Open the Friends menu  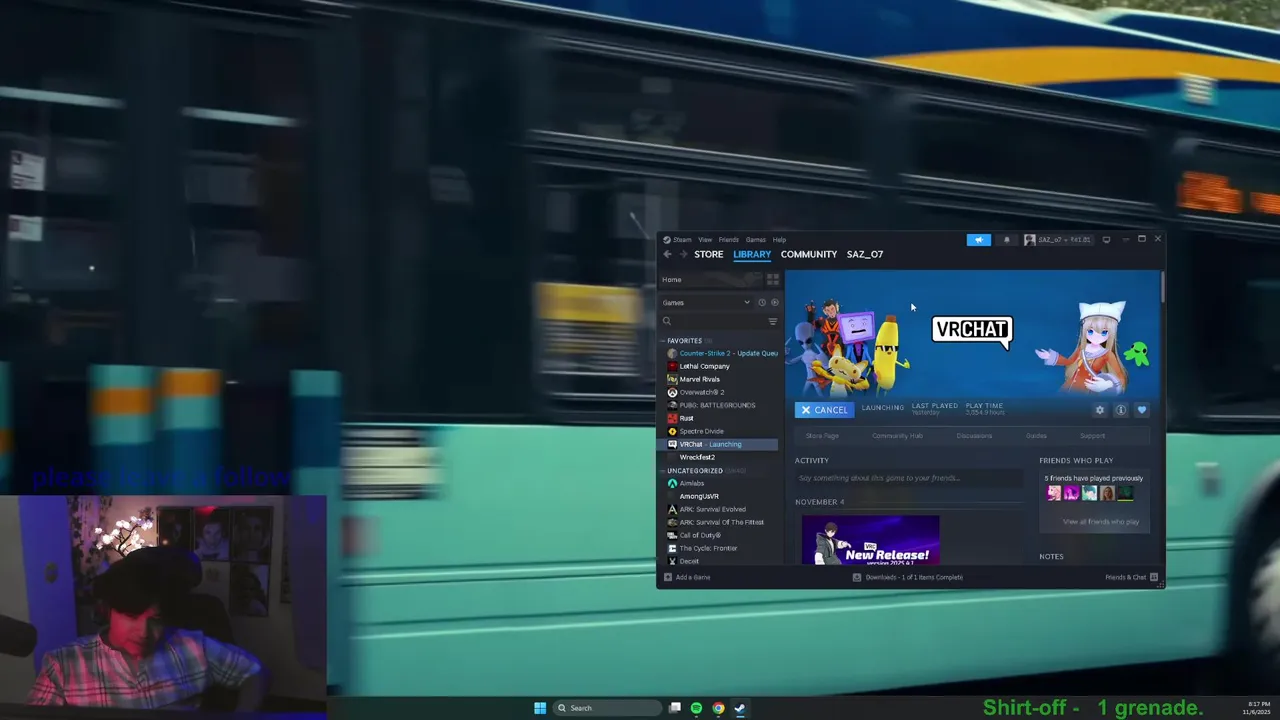[728, 240]
